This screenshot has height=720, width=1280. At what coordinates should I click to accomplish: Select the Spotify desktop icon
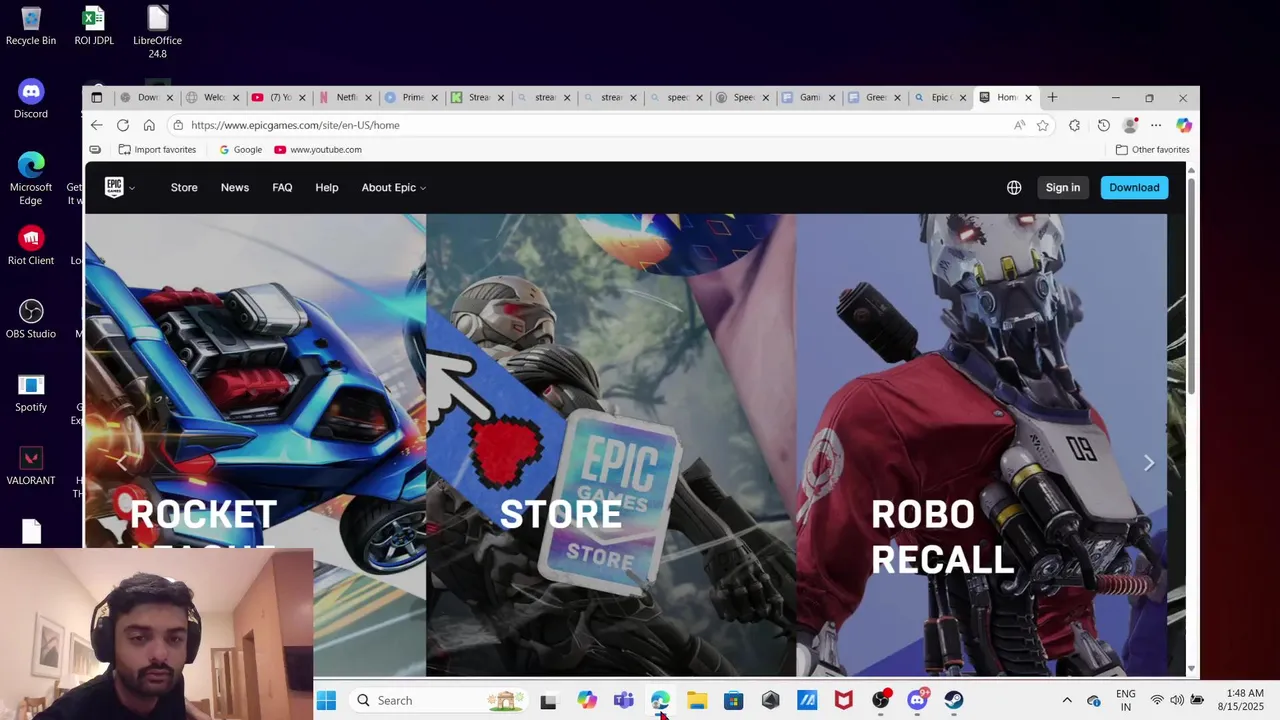click(x=31, y=392)
